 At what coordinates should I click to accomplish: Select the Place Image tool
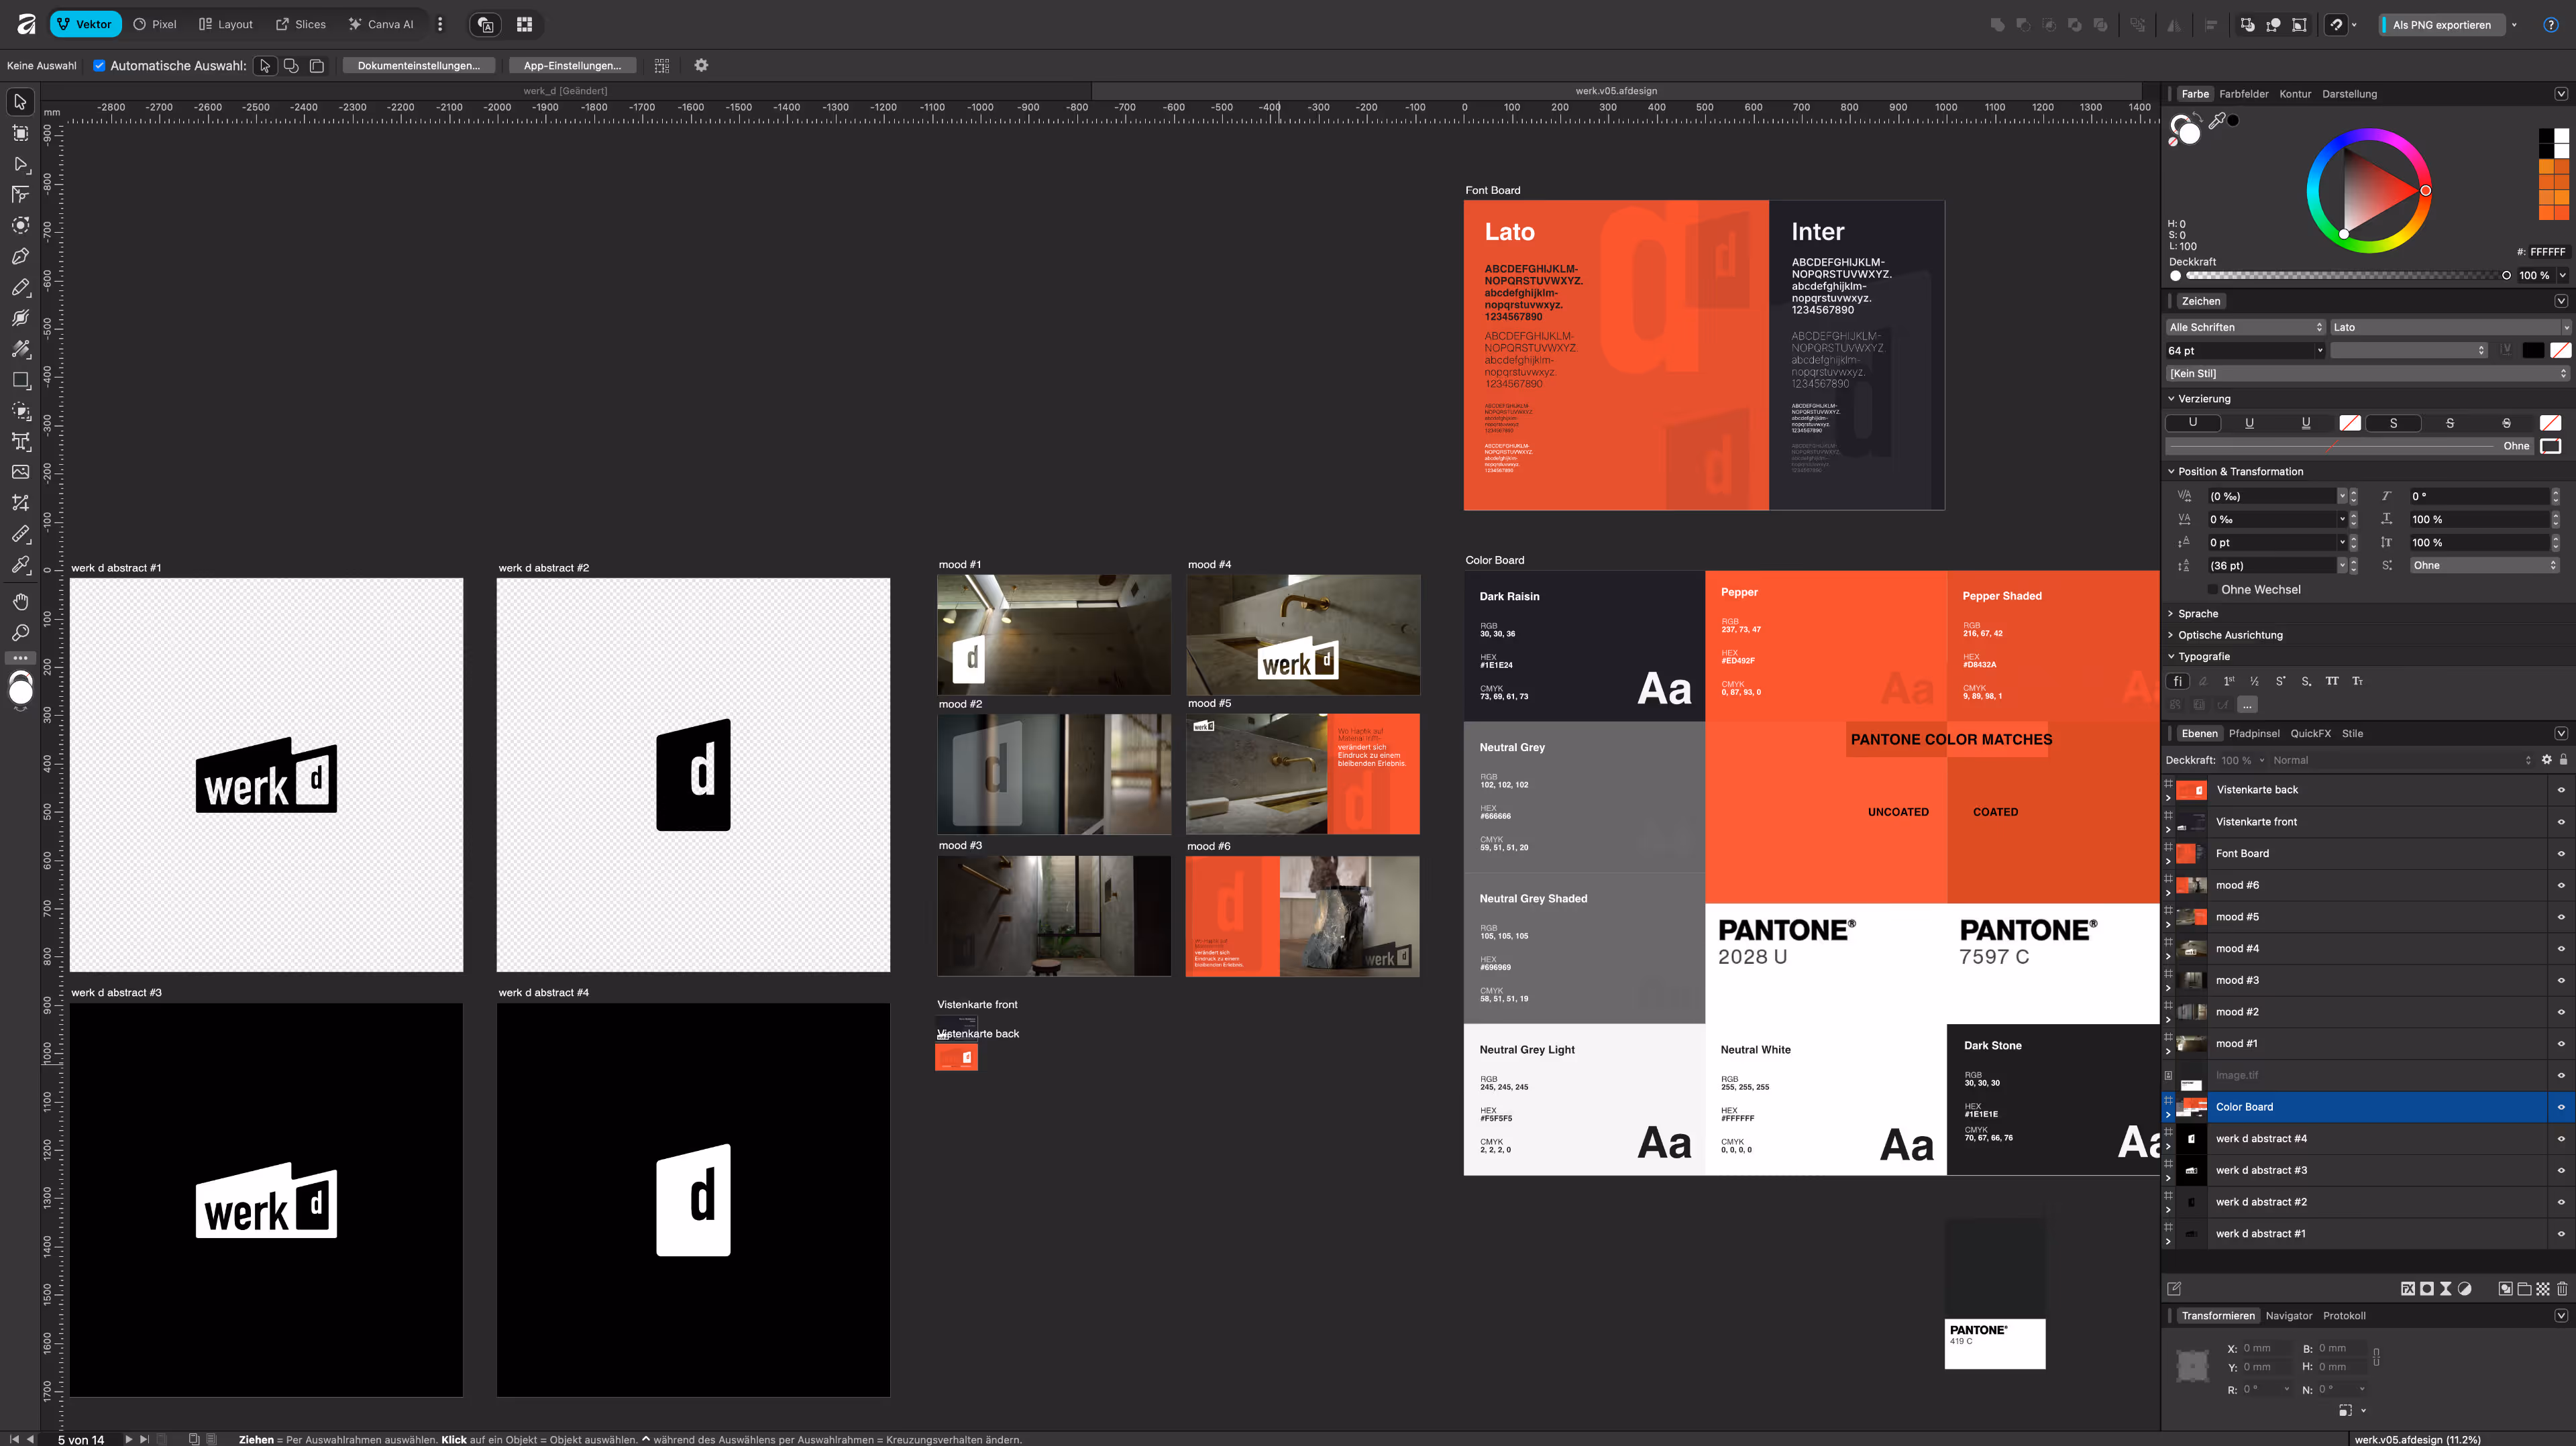coord(20,472)
